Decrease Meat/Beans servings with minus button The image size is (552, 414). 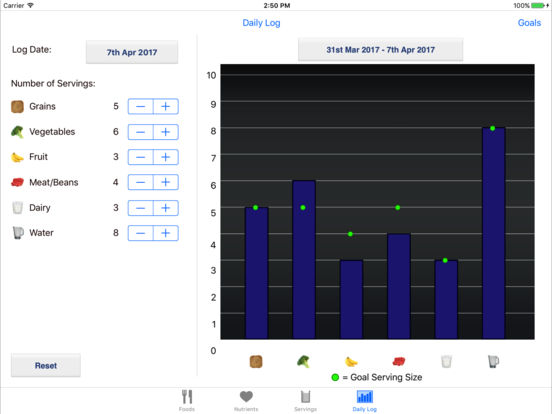tap(140, 182)
